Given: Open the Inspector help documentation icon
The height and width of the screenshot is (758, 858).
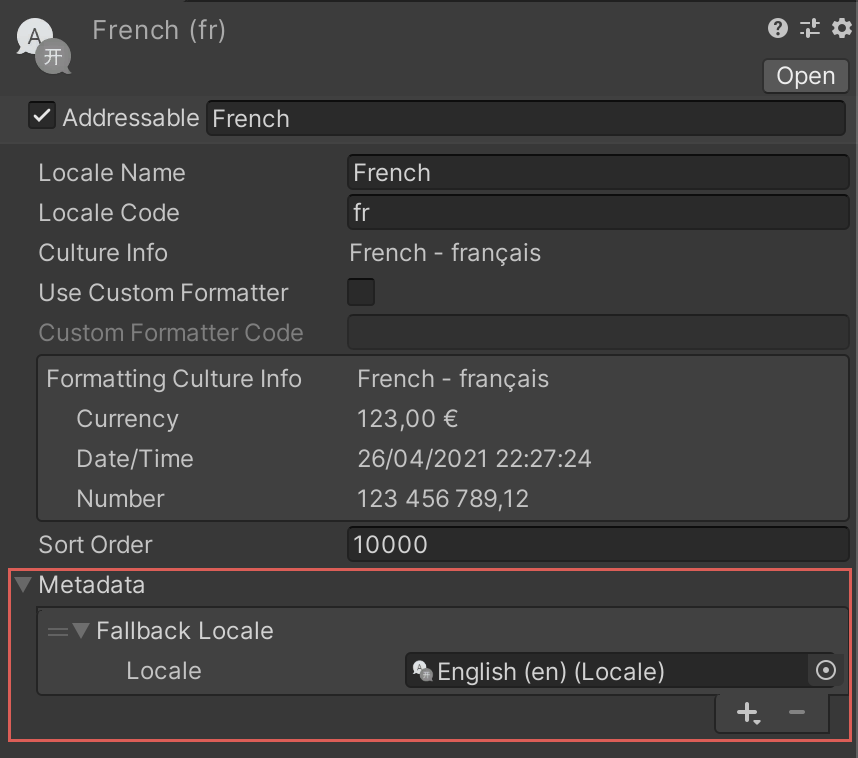Looking at the screenshot, I should click(778, 28).
